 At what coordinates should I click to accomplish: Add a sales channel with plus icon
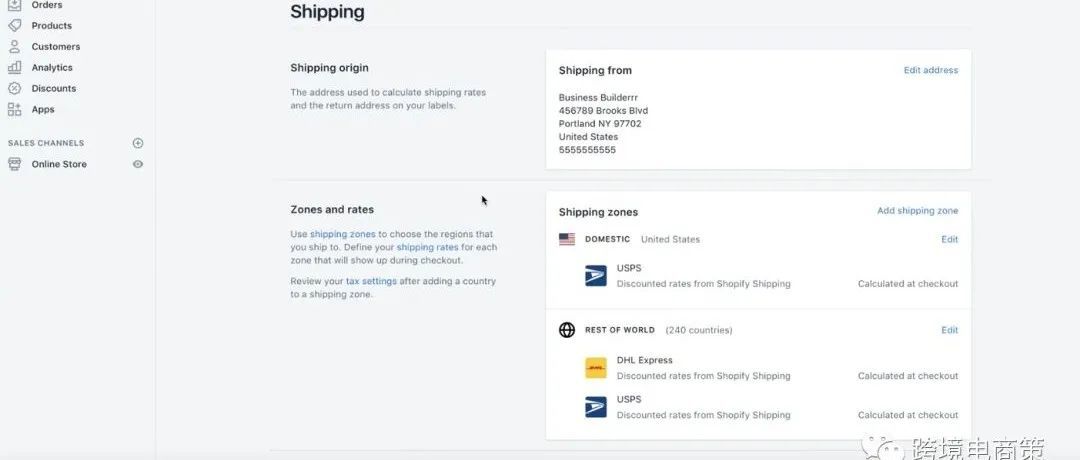pos(138,143)
